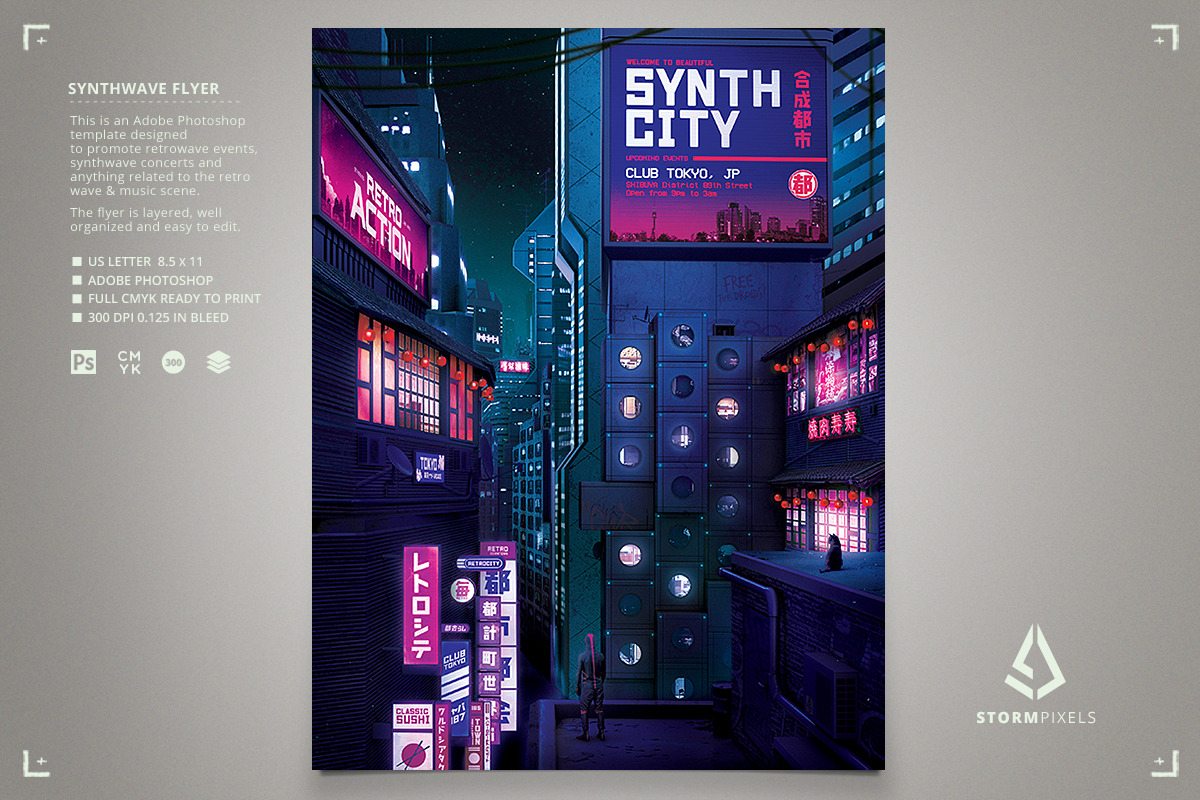Click the SYNTHWAVE FLYER heading
This screenshot has height=800, width=1200.
pyautogui.click(x=144, y=89)
